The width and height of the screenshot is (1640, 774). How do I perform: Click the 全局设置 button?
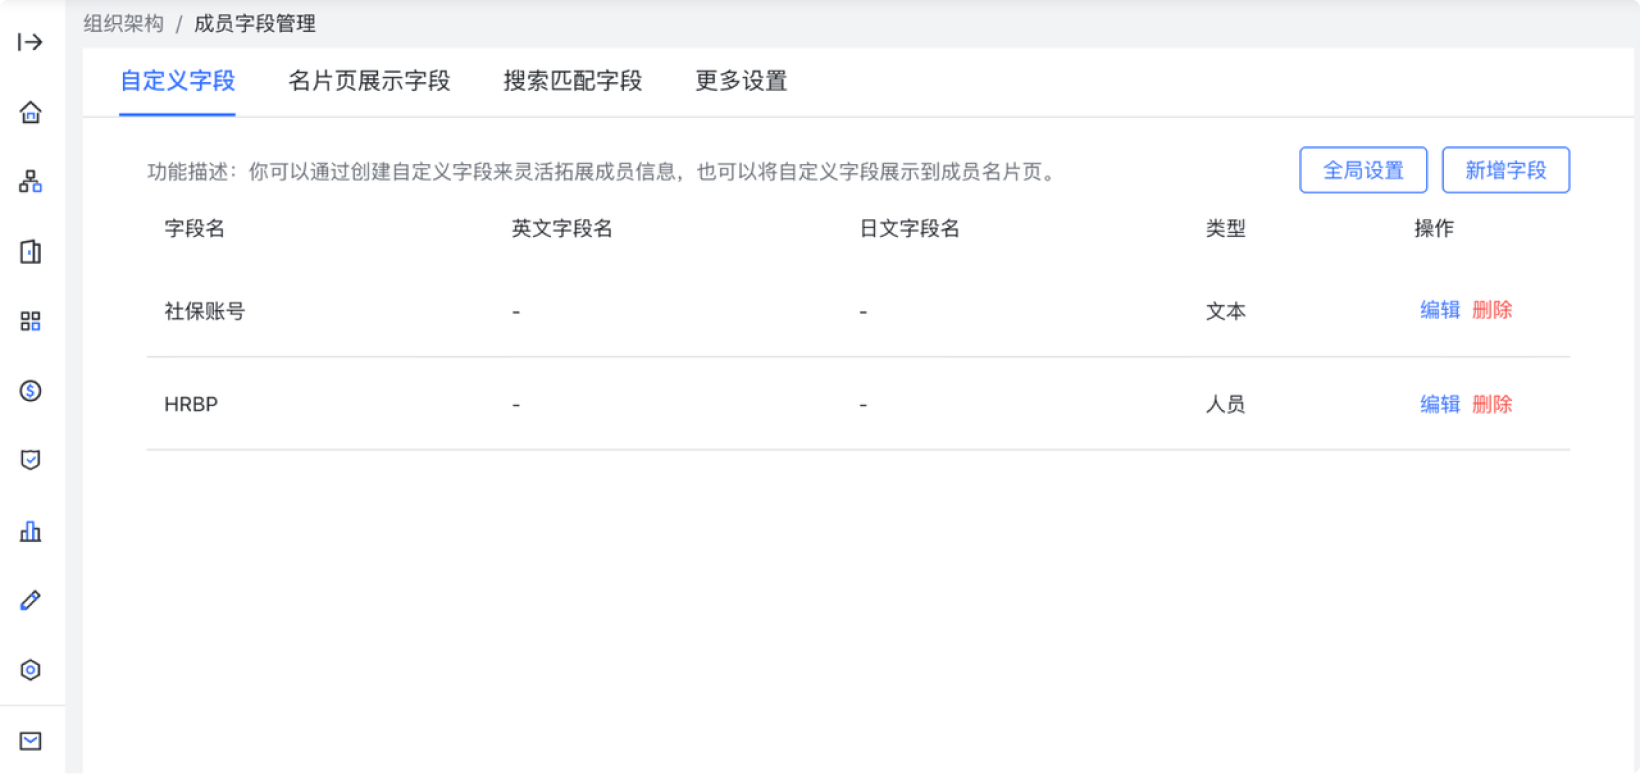coord(1363,170)
